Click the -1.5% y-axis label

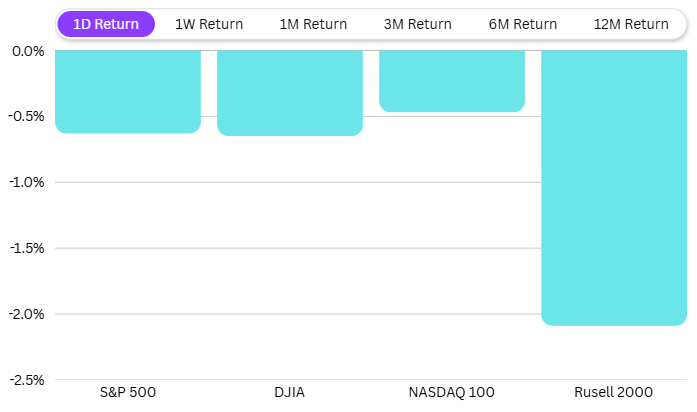[x=26, y=248]
